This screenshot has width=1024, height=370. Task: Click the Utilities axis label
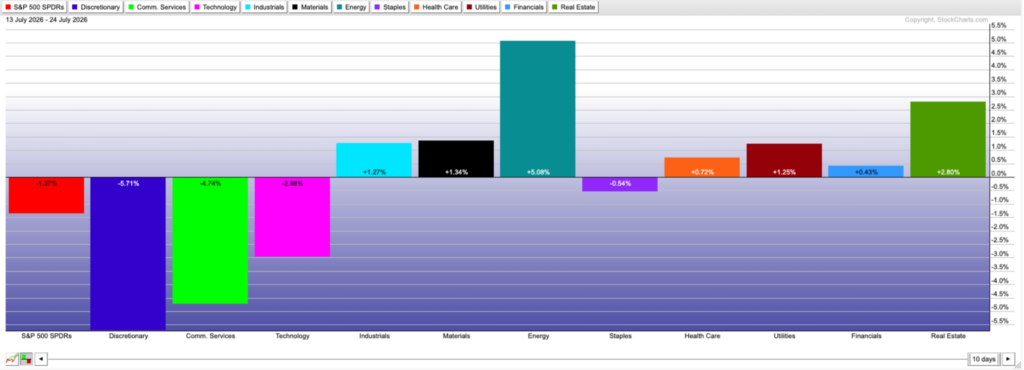[x=784, y=336]
